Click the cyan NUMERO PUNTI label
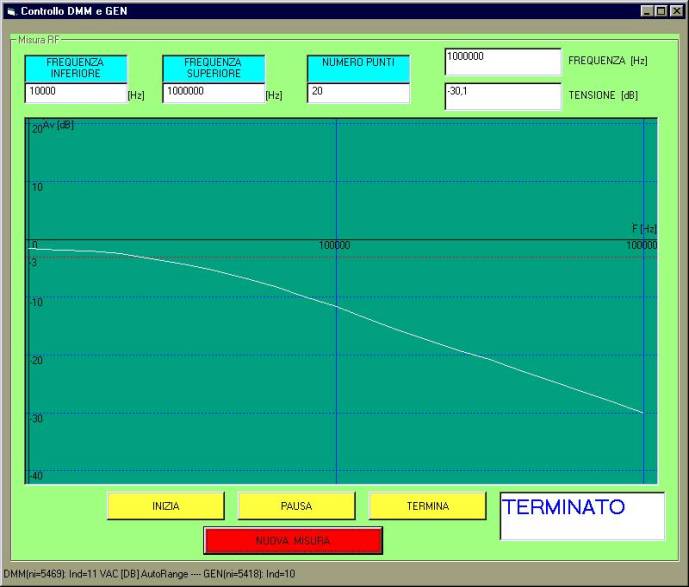 click(358, 63)
